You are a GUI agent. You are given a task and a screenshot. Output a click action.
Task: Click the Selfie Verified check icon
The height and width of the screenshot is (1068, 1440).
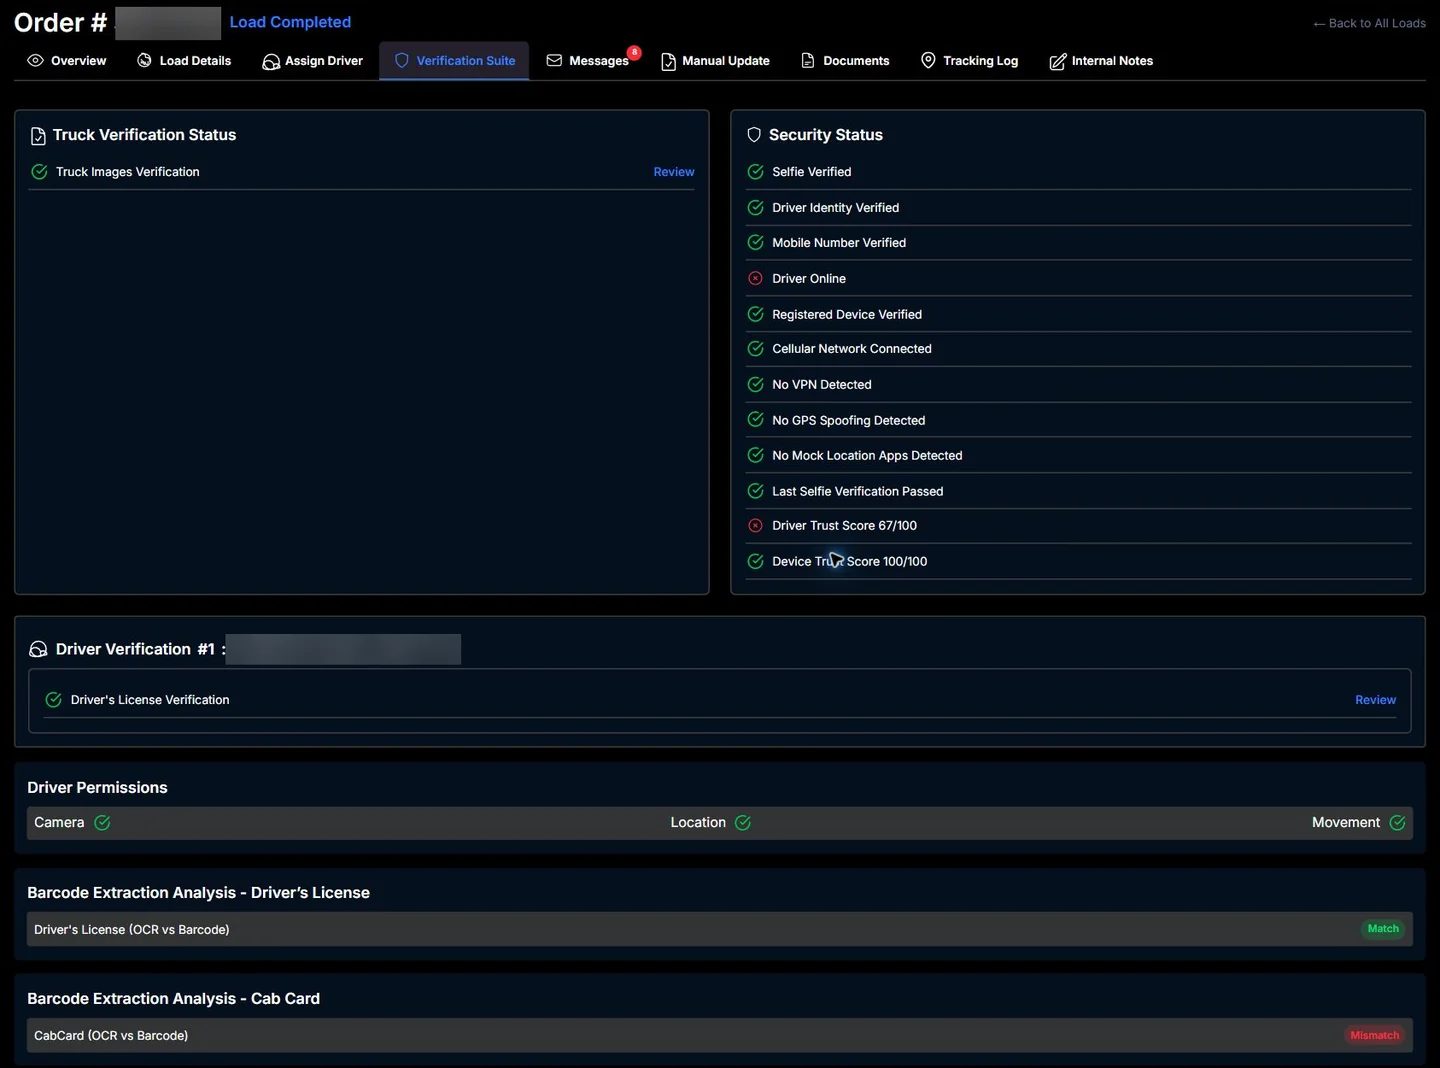pos(756,172)
